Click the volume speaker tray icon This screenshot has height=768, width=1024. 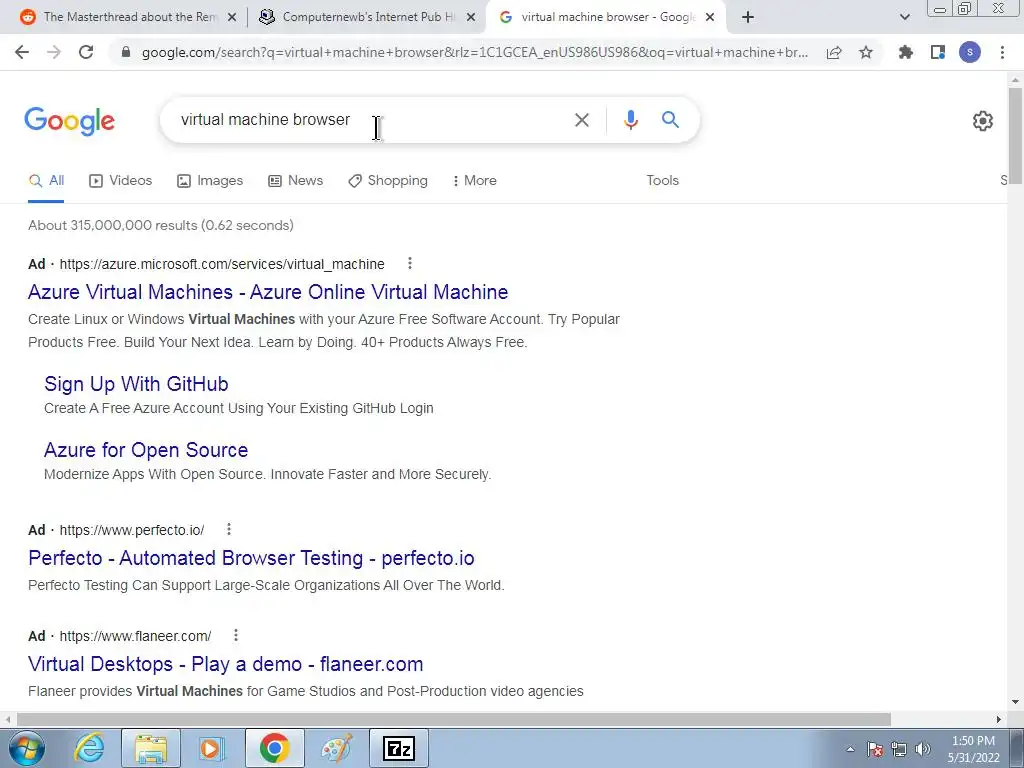(x=923, y=749)
